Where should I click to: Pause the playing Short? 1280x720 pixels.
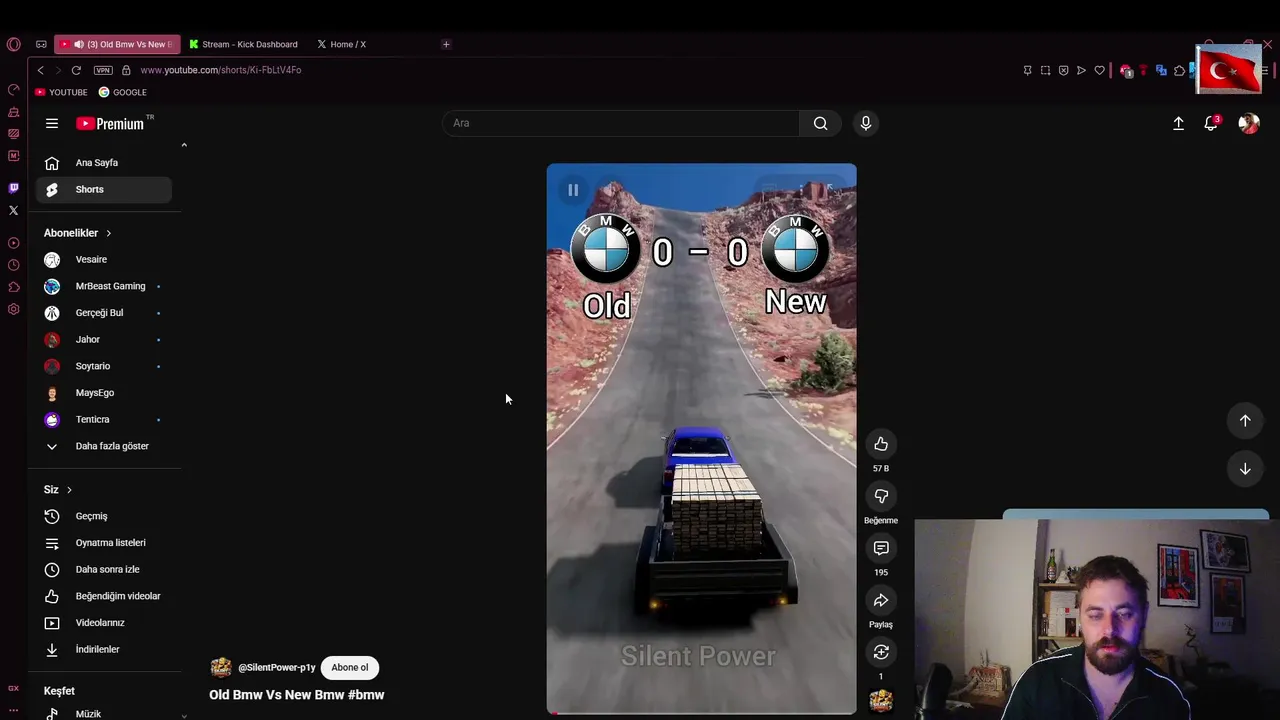coord(573,190)
